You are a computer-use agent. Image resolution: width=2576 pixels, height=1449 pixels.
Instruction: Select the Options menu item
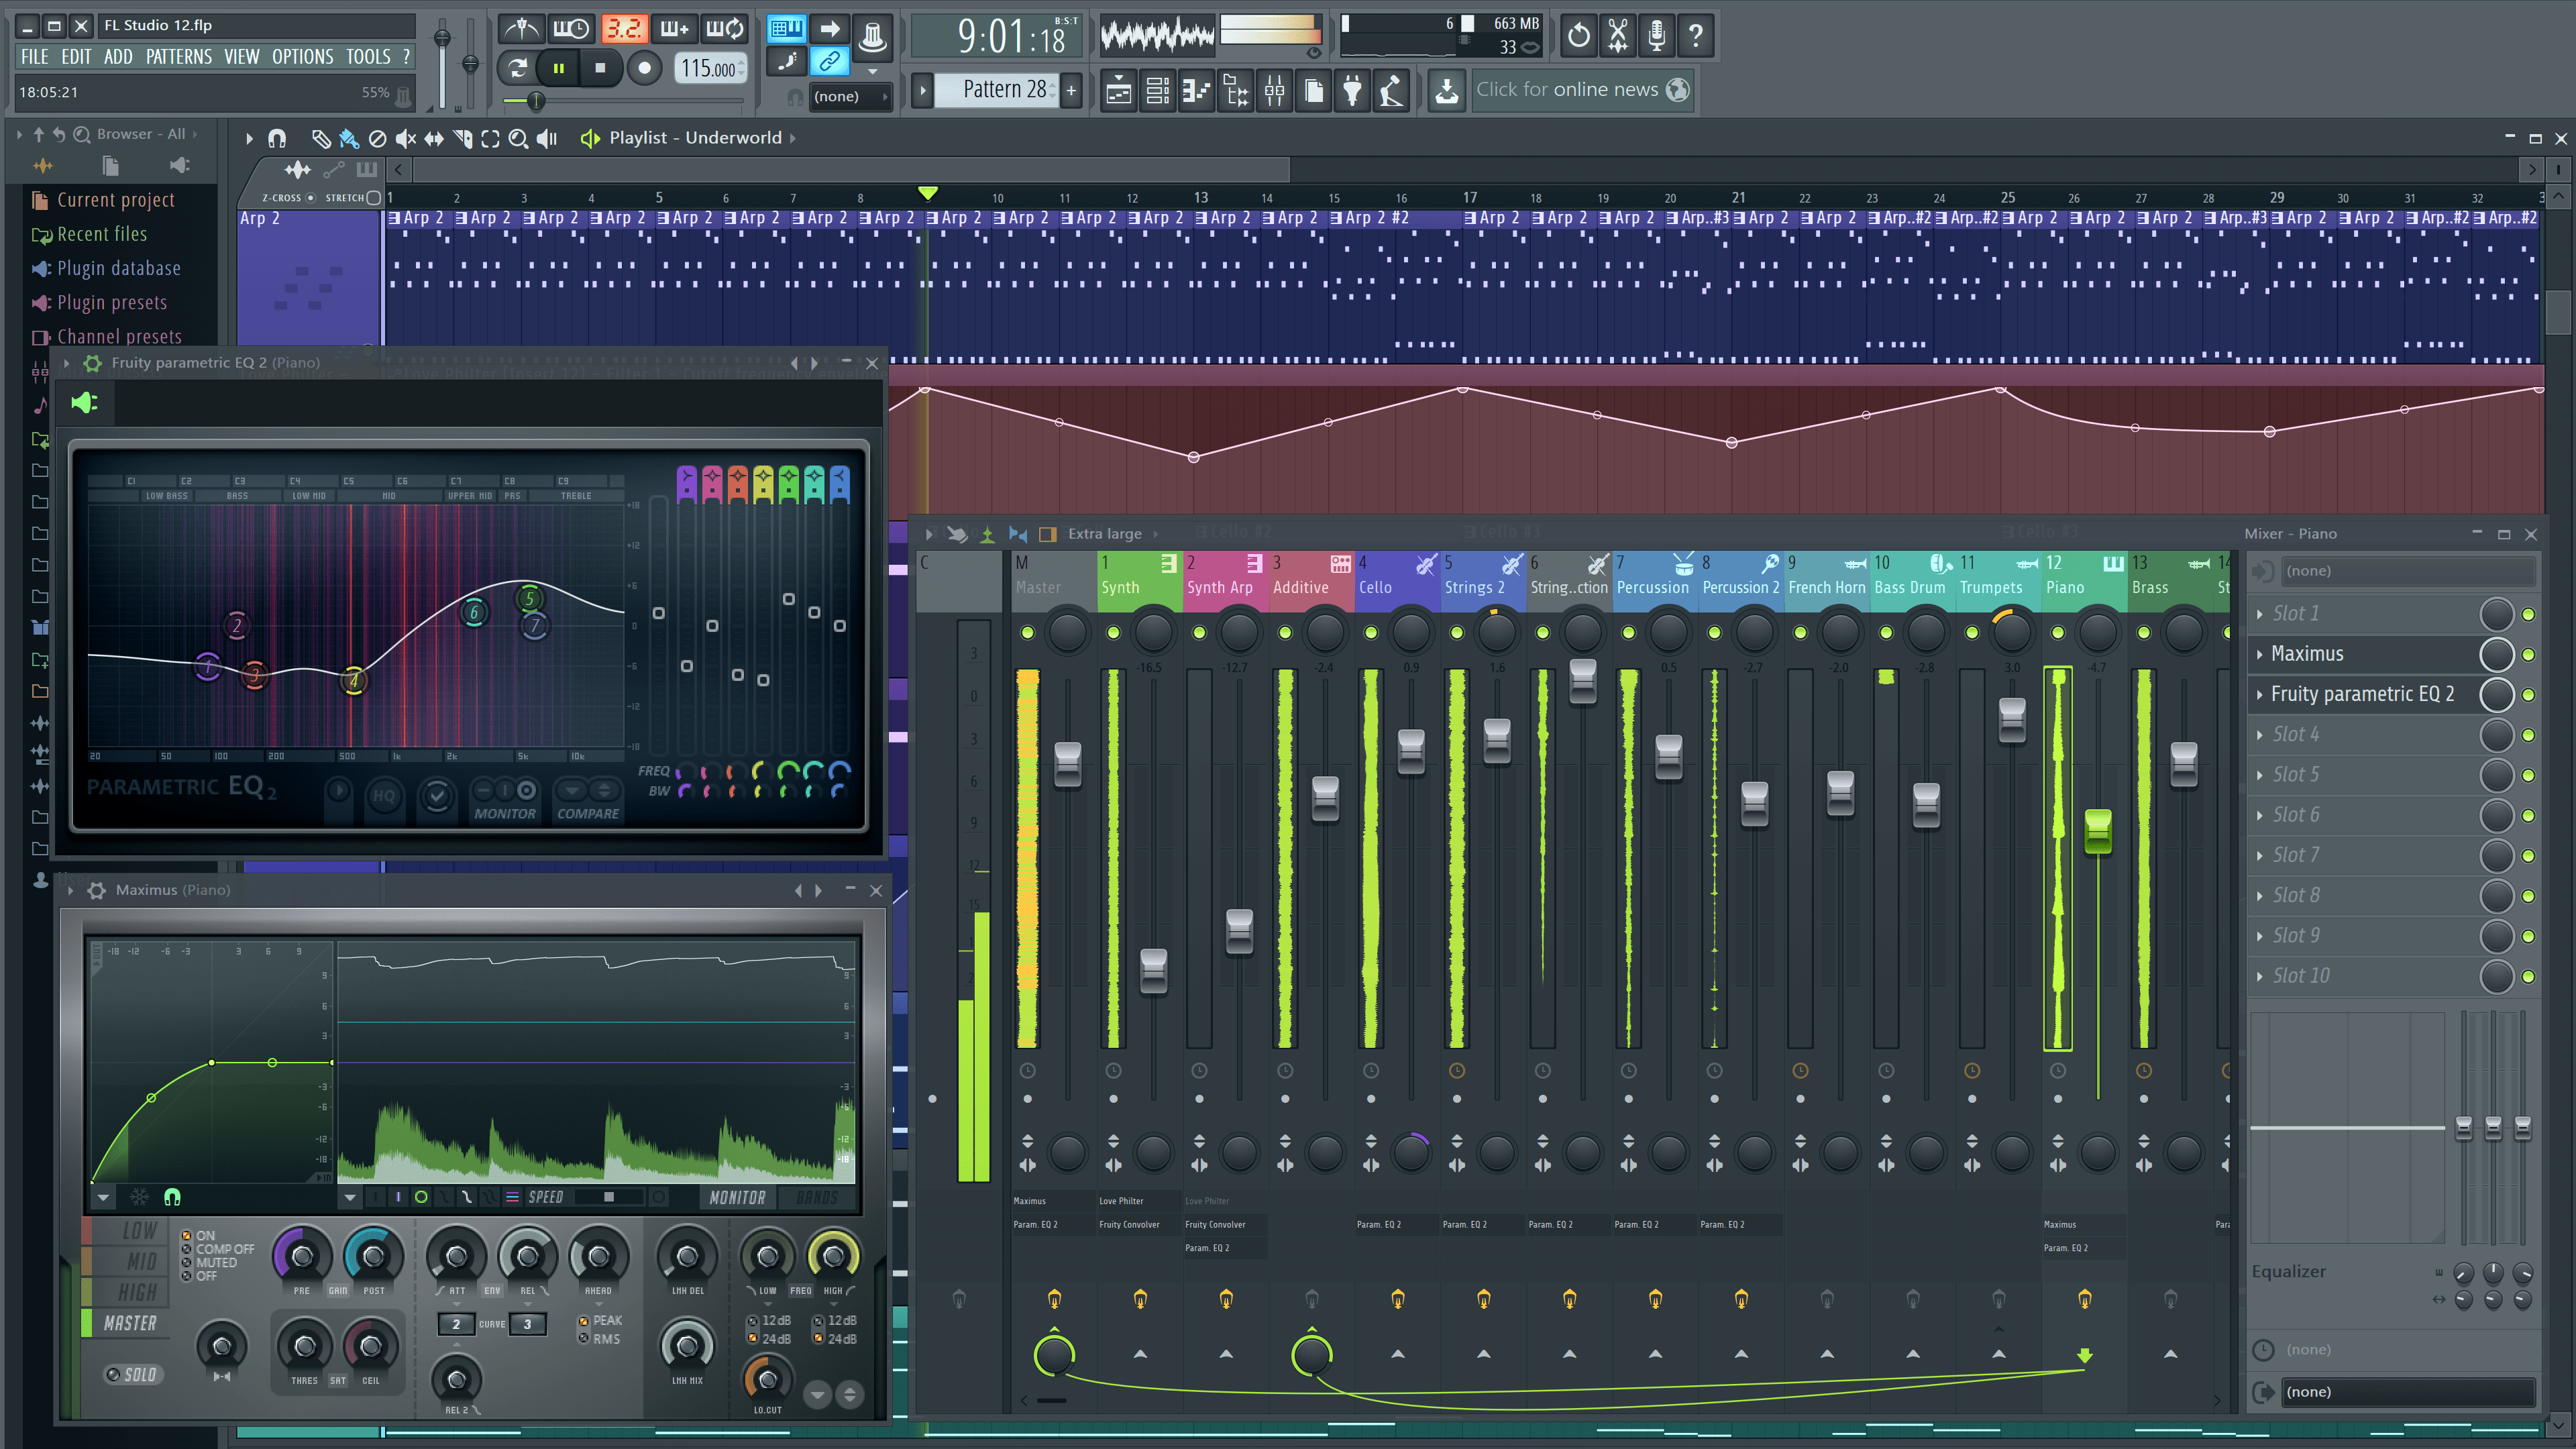301,55
